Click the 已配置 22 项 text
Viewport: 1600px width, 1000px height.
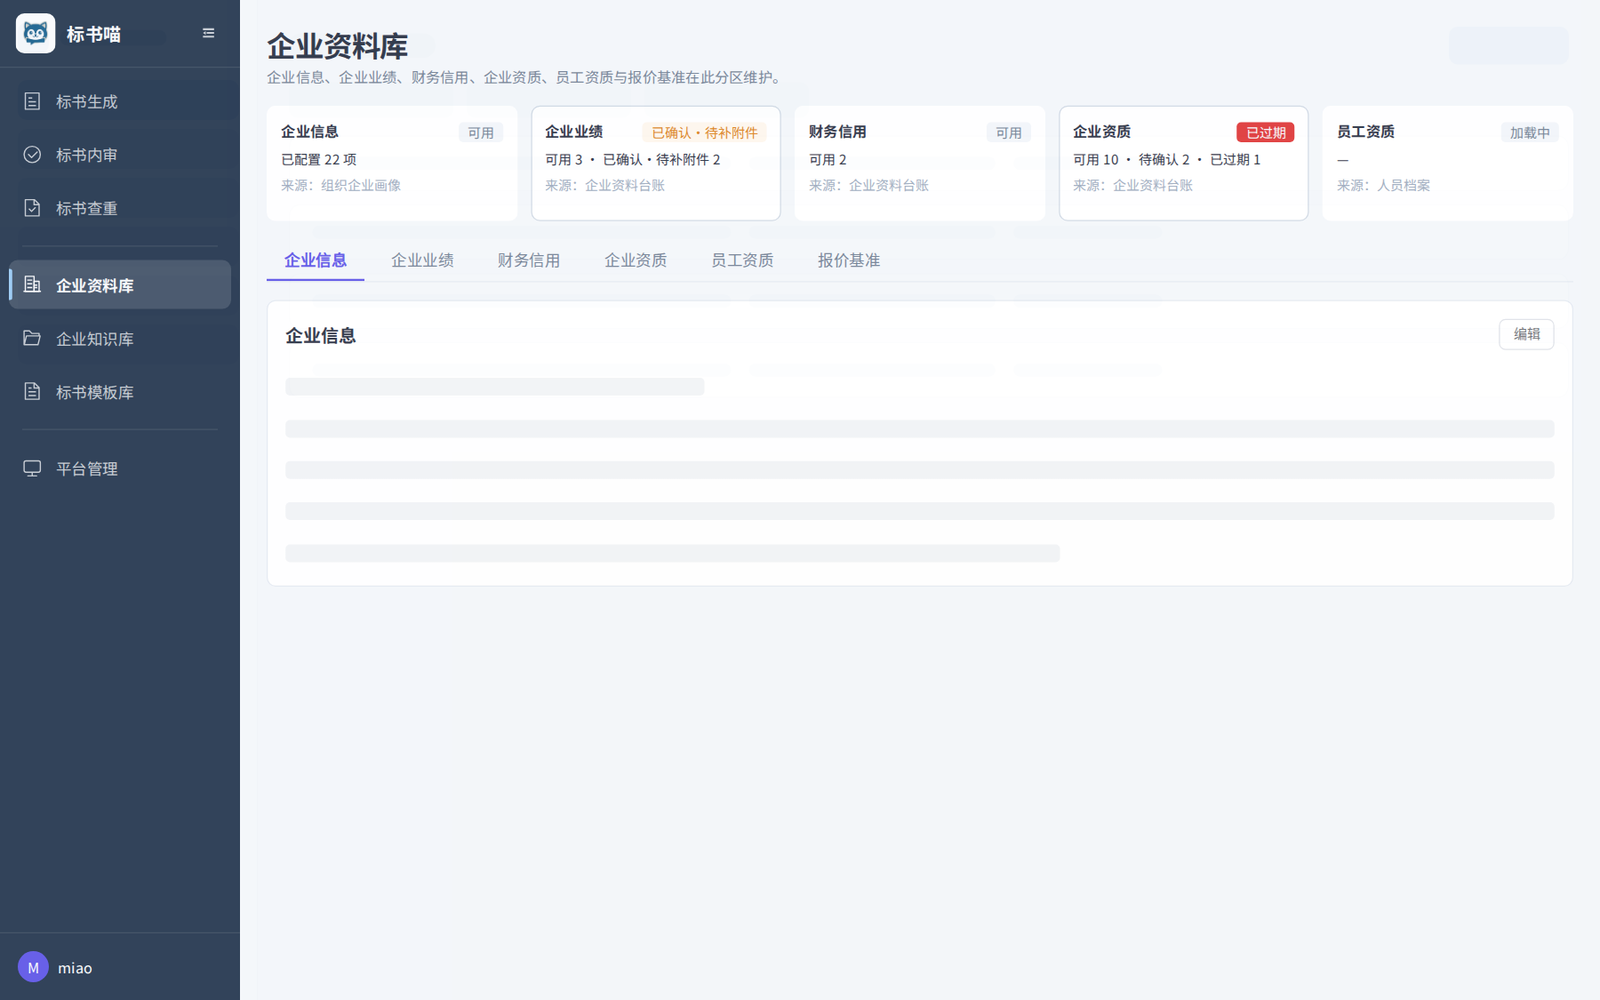[x=319, y=159]
